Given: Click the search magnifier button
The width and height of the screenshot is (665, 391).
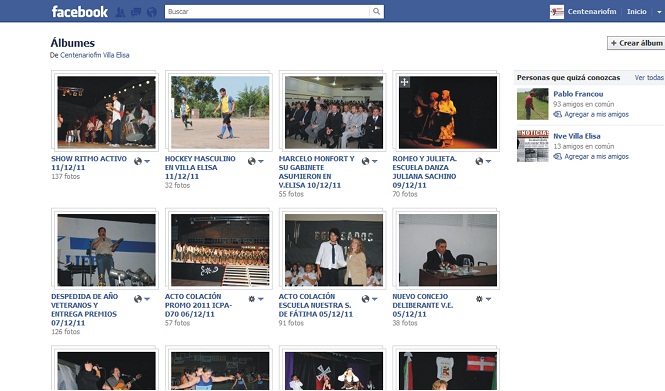Looking at the screenshot, I should coord(376,12).
